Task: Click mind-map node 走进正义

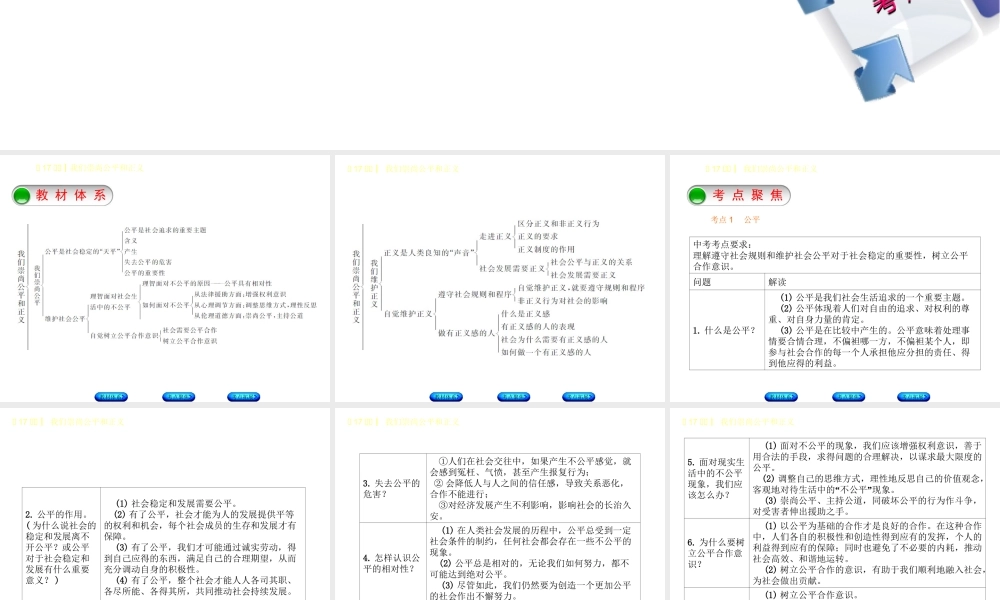Action: coord(496,237)
